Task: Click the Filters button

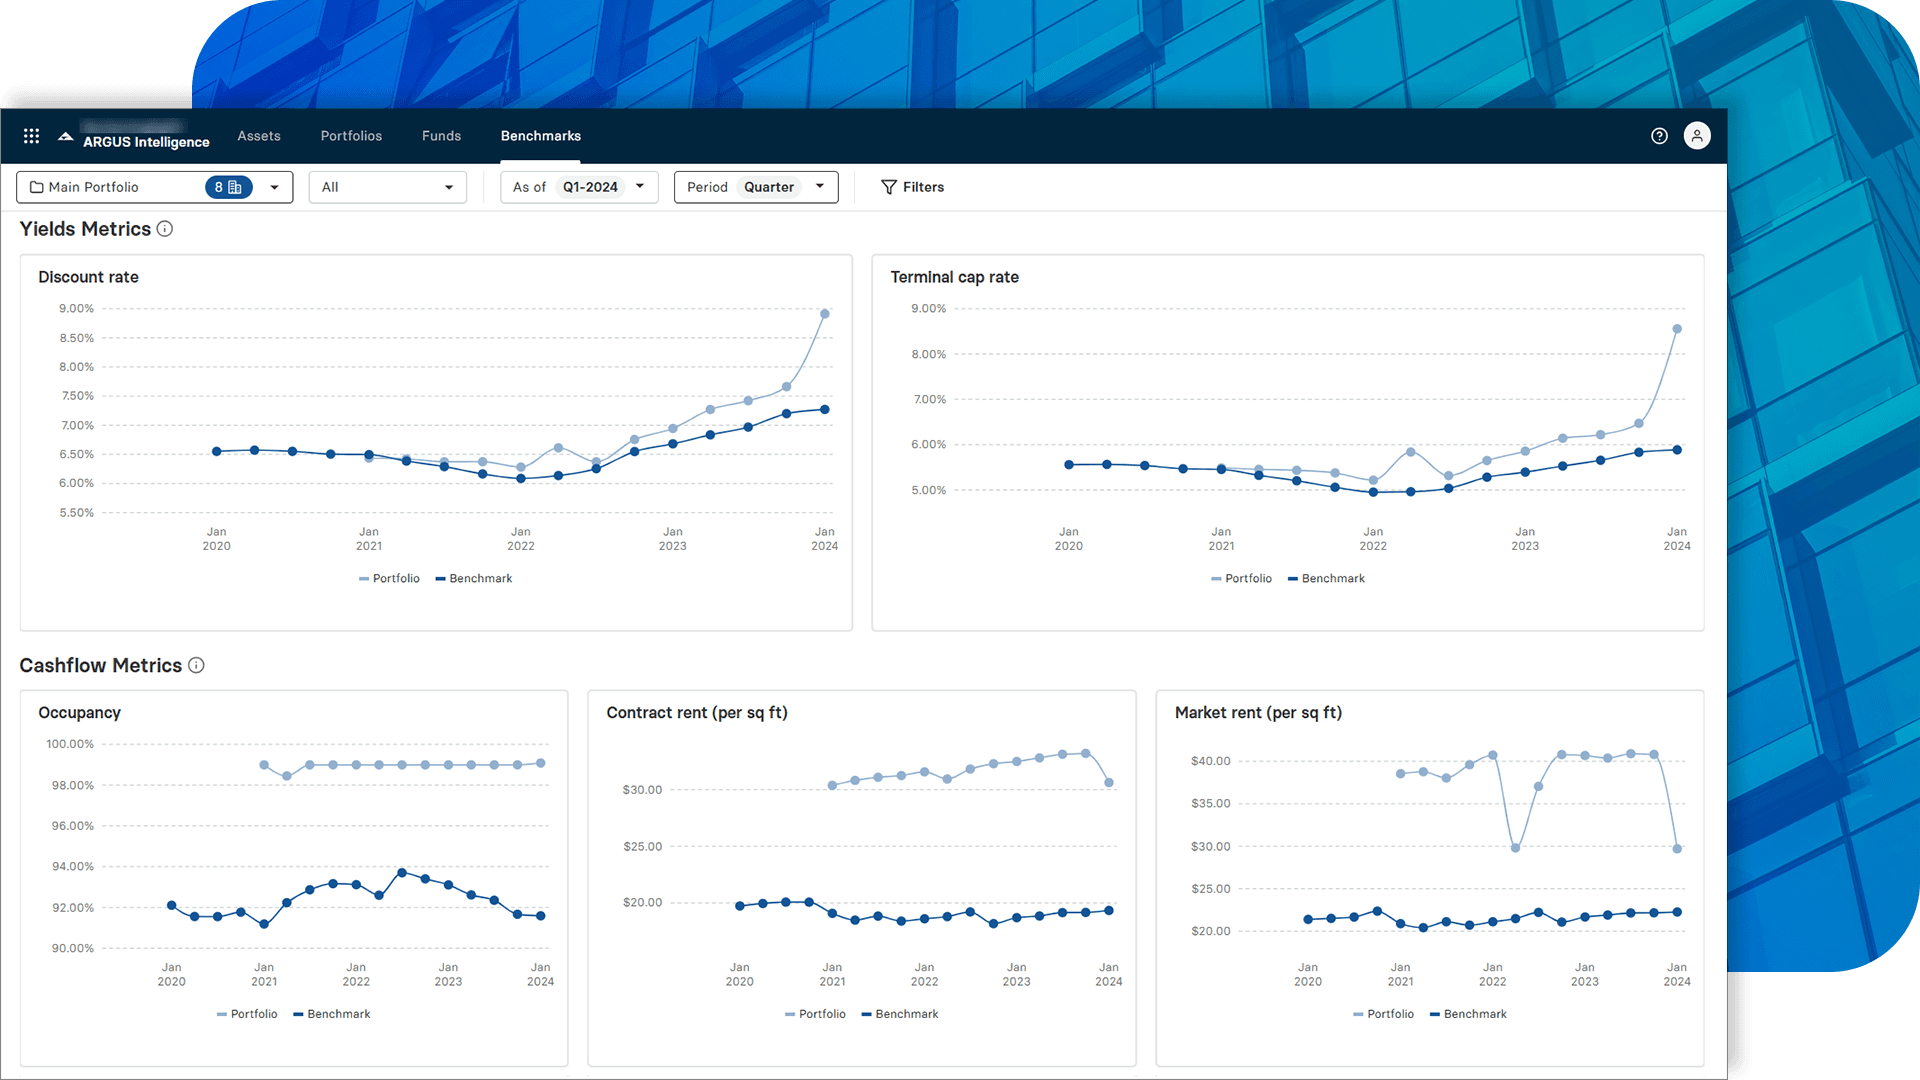Action: pyautogui.click(x=912, y=187)
